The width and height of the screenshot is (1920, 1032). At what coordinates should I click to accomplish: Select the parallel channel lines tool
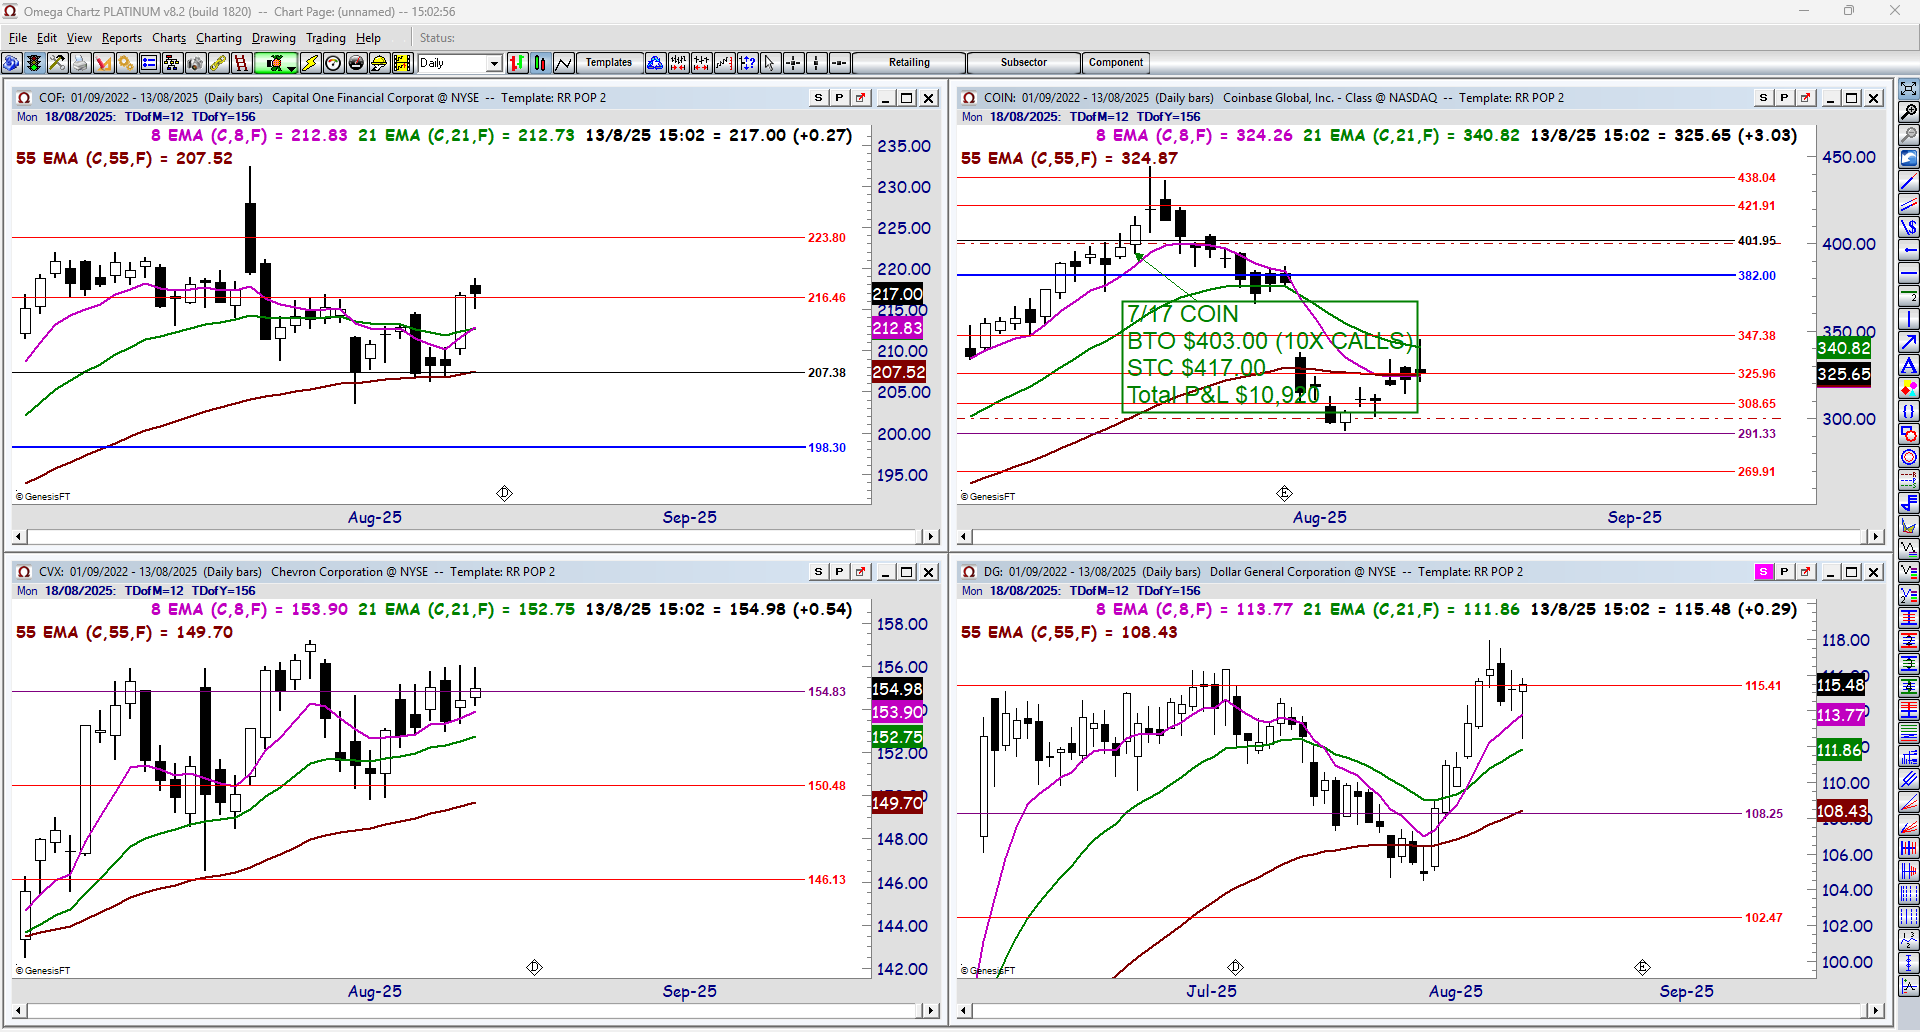[x=1909, y=205]
